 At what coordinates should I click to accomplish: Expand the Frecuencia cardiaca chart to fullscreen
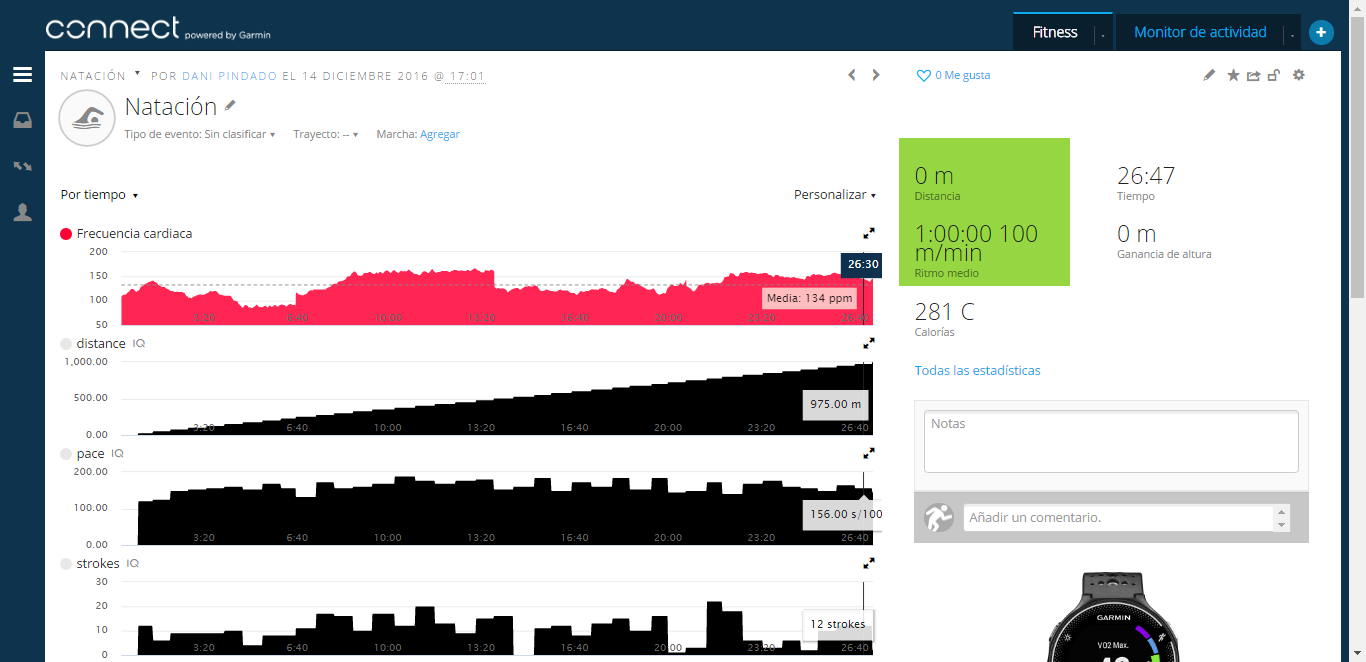pos(869,233)
